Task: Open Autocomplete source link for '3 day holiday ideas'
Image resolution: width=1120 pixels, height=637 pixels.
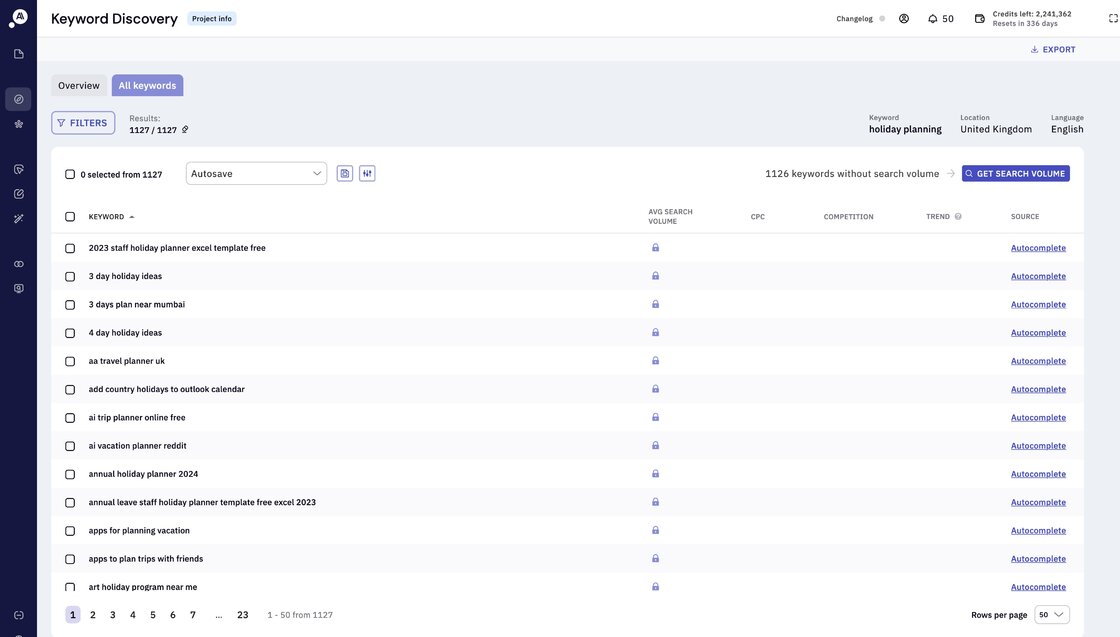Action: [x=1038, y=276]
